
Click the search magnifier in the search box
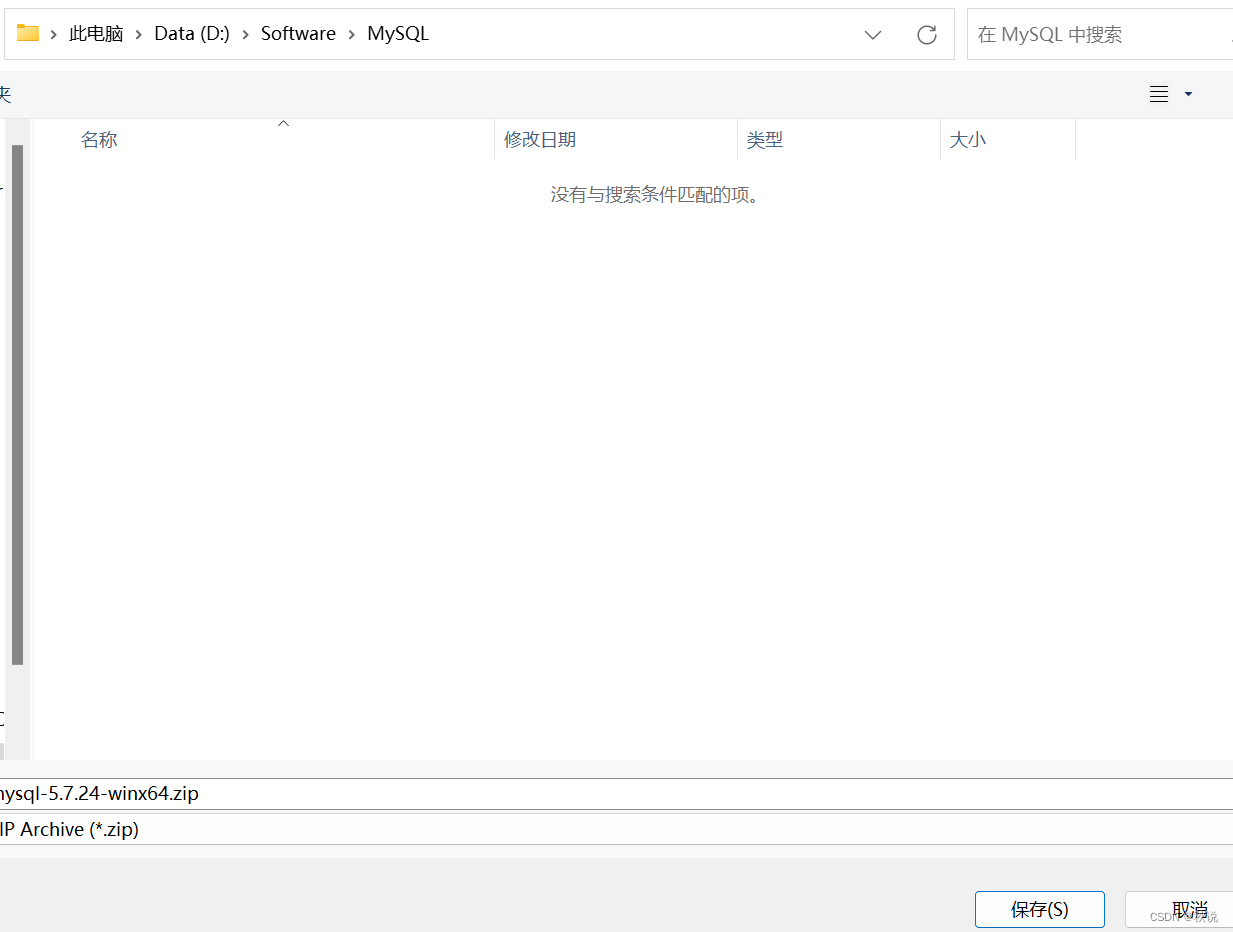pos(1228,33)
